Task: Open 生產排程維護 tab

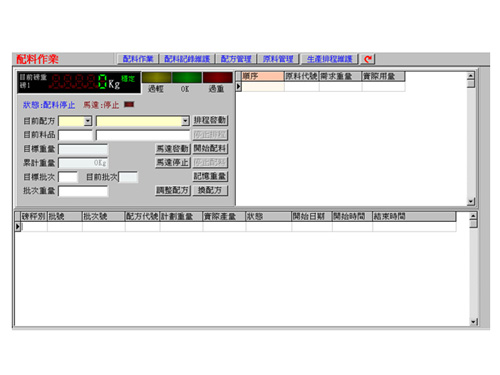Action: tap(329, 59)
